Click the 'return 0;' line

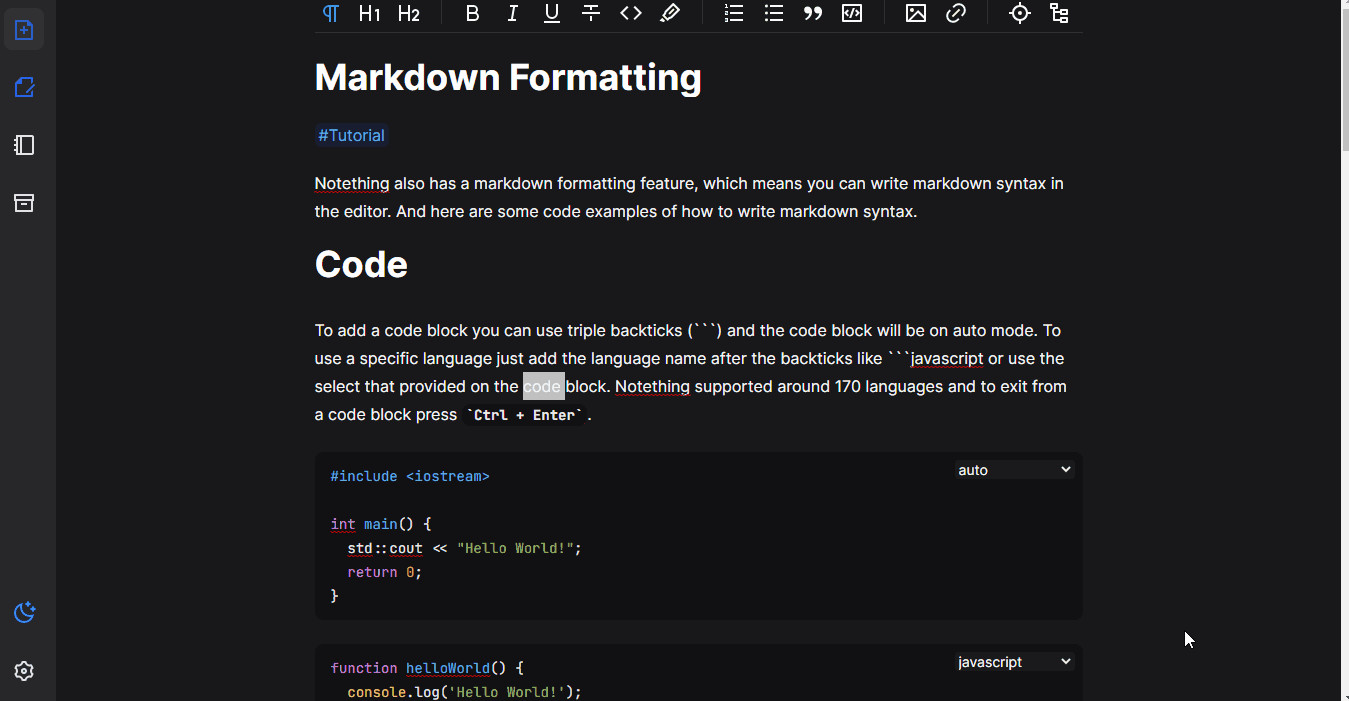[385, 572]
